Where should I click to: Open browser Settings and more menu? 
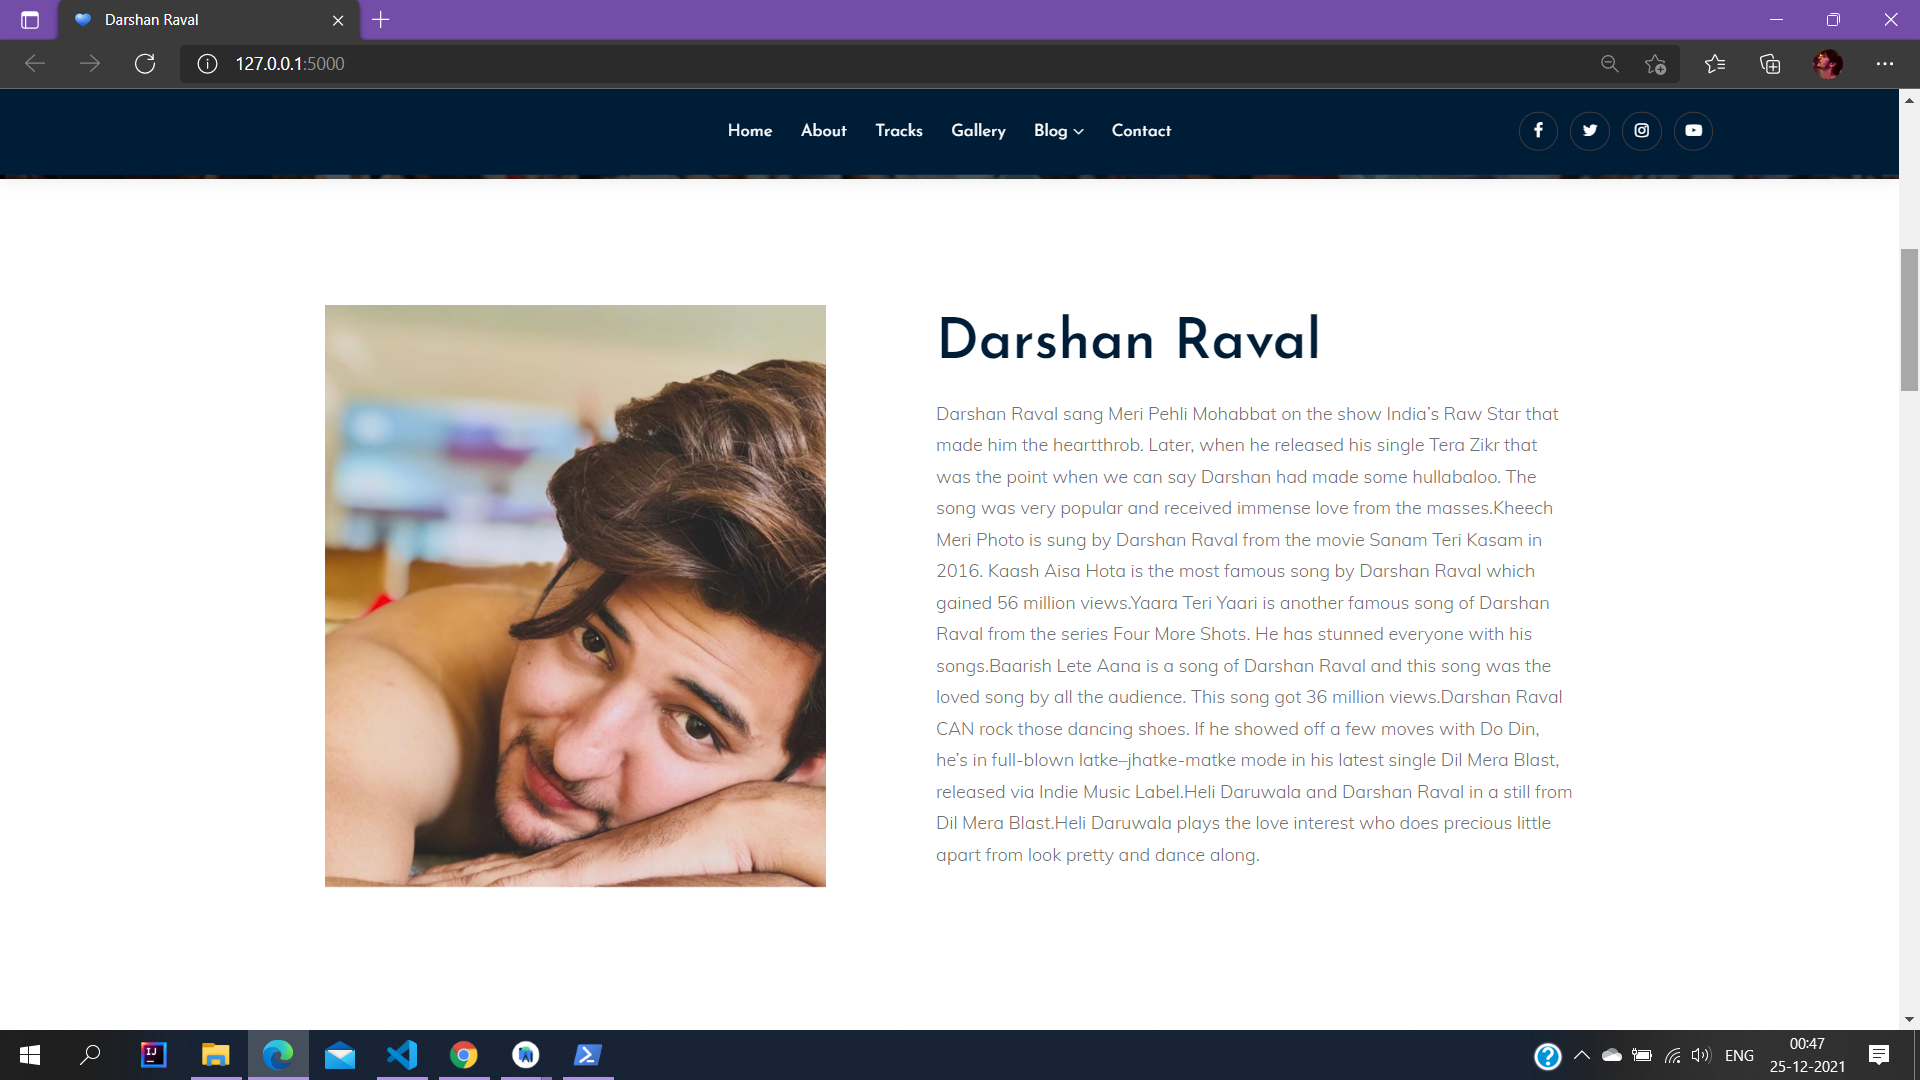tap(1884, 64)
